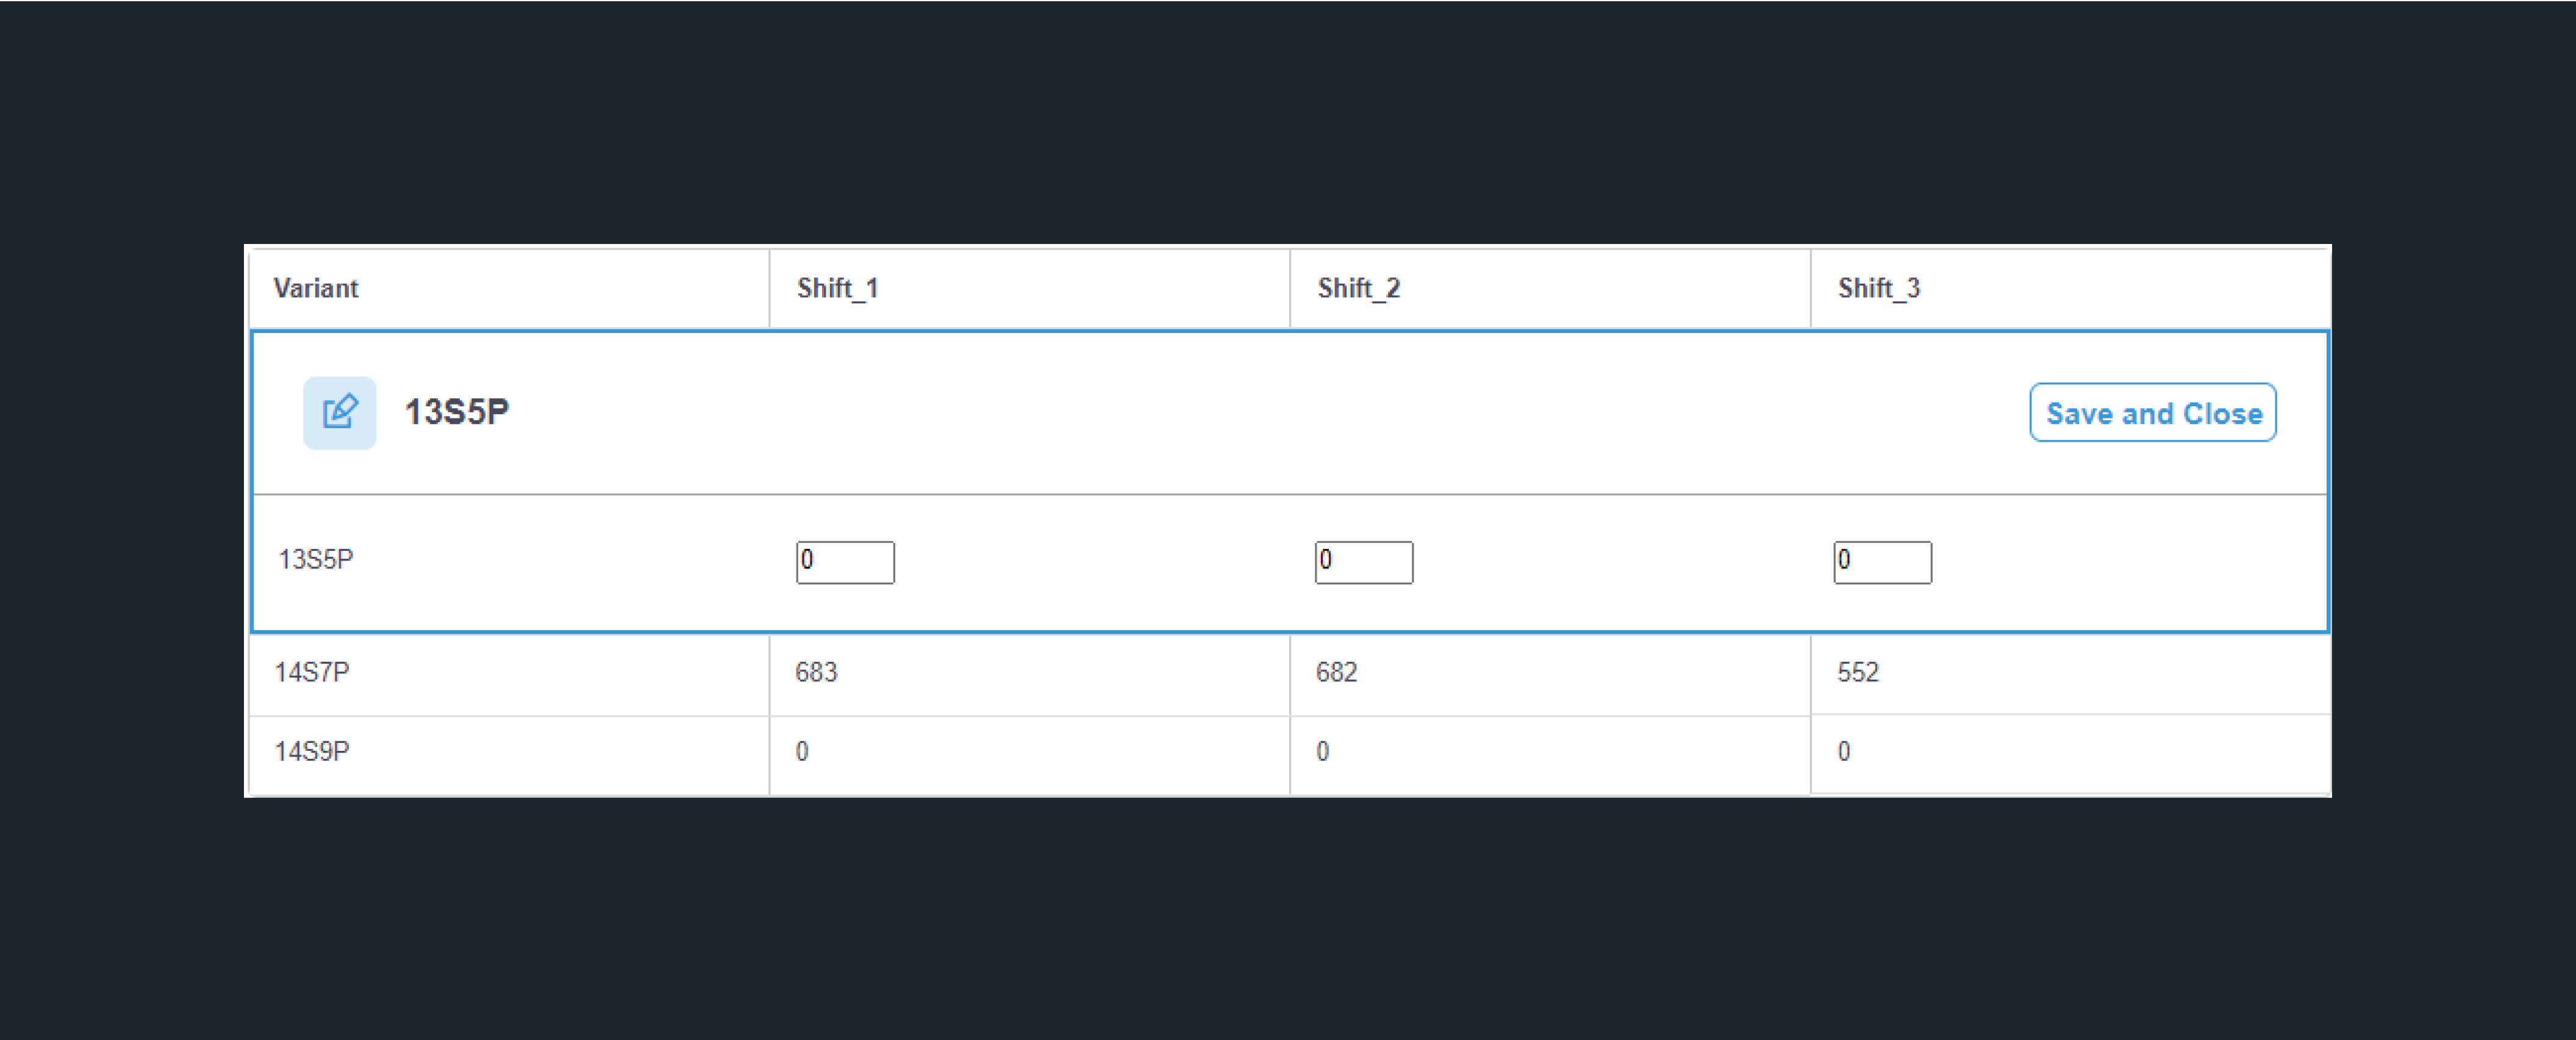
Task: Click the bold 13S5P edit panel title
Action: (457, 412)
